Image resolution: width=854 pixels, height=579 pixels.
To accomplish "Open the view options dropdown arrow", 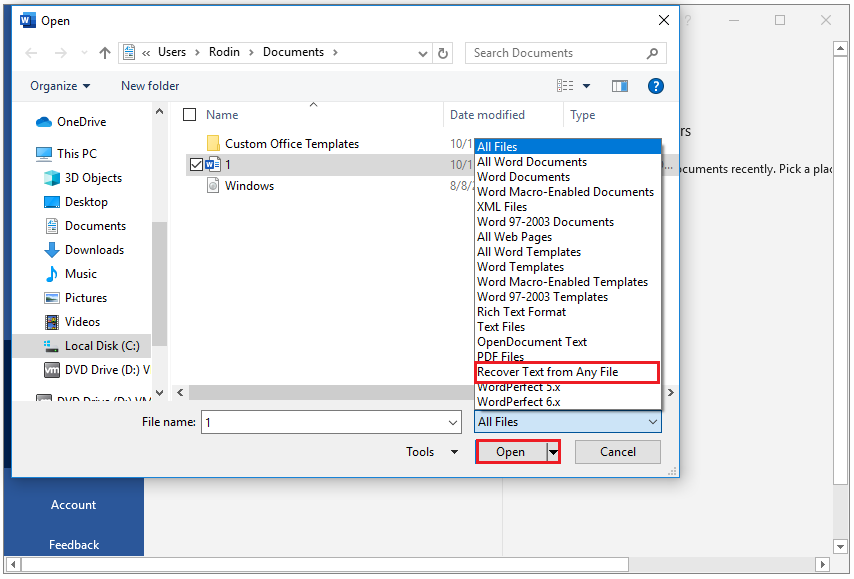I will tap(586, 86).
